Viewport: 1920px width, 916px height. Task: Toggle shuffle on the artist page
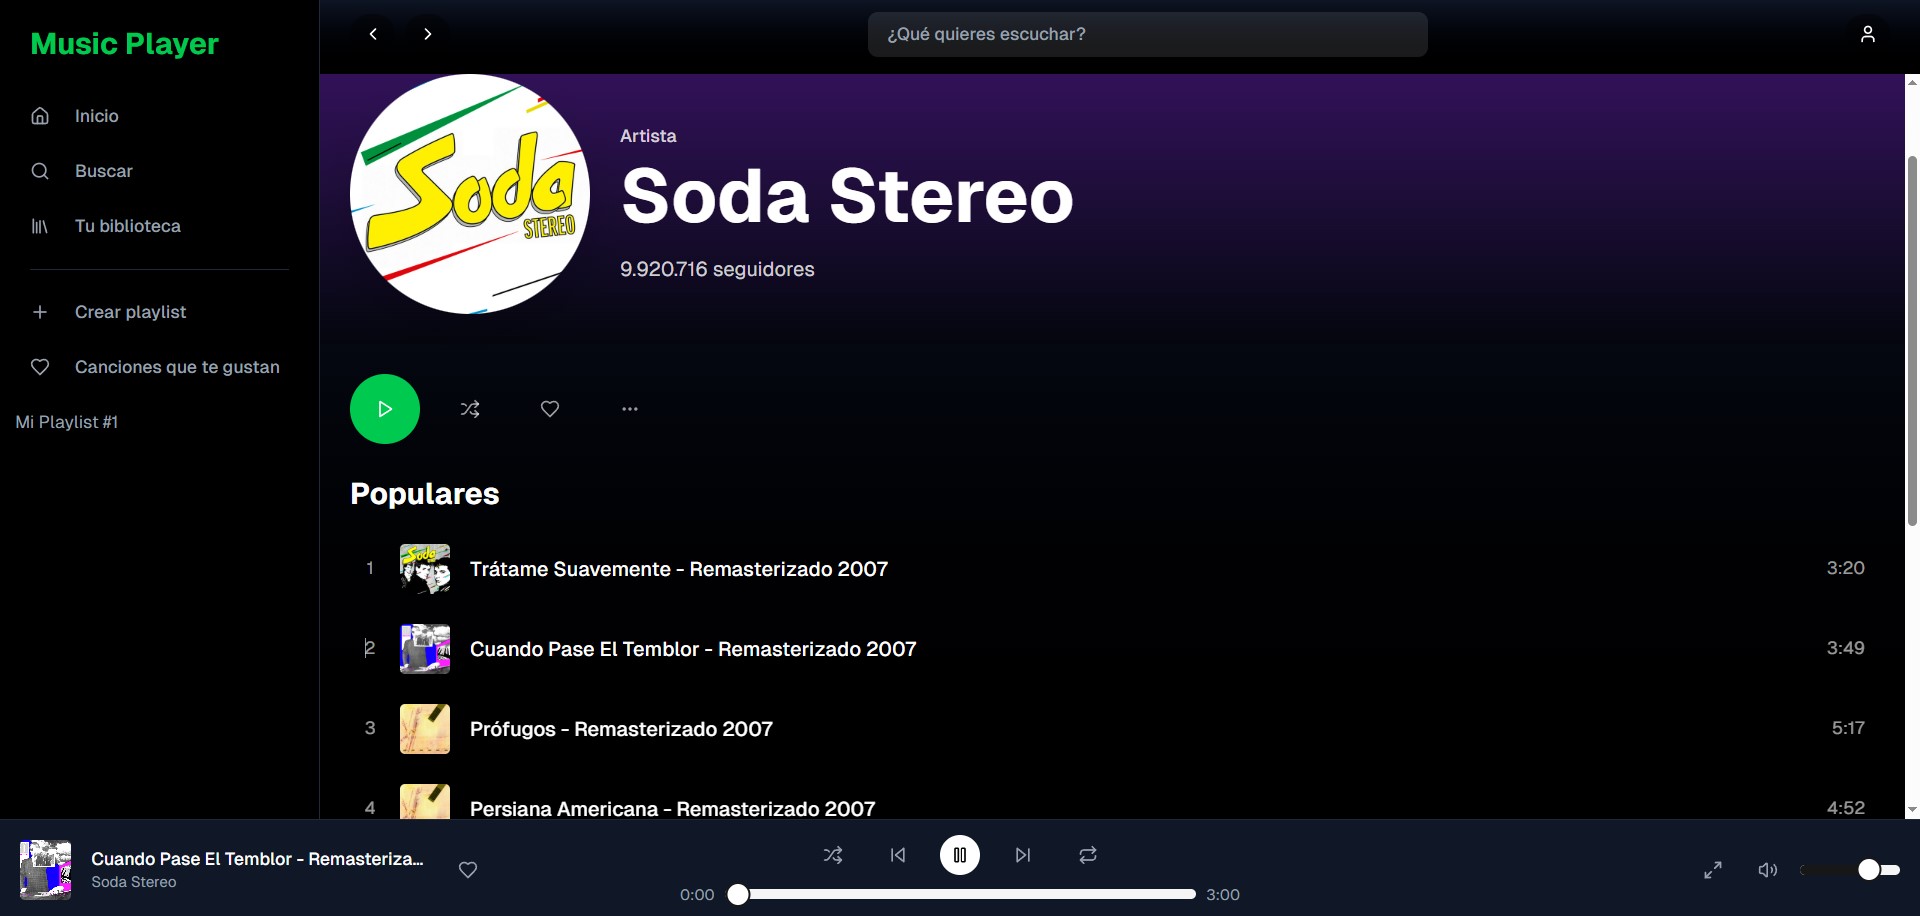470,409
